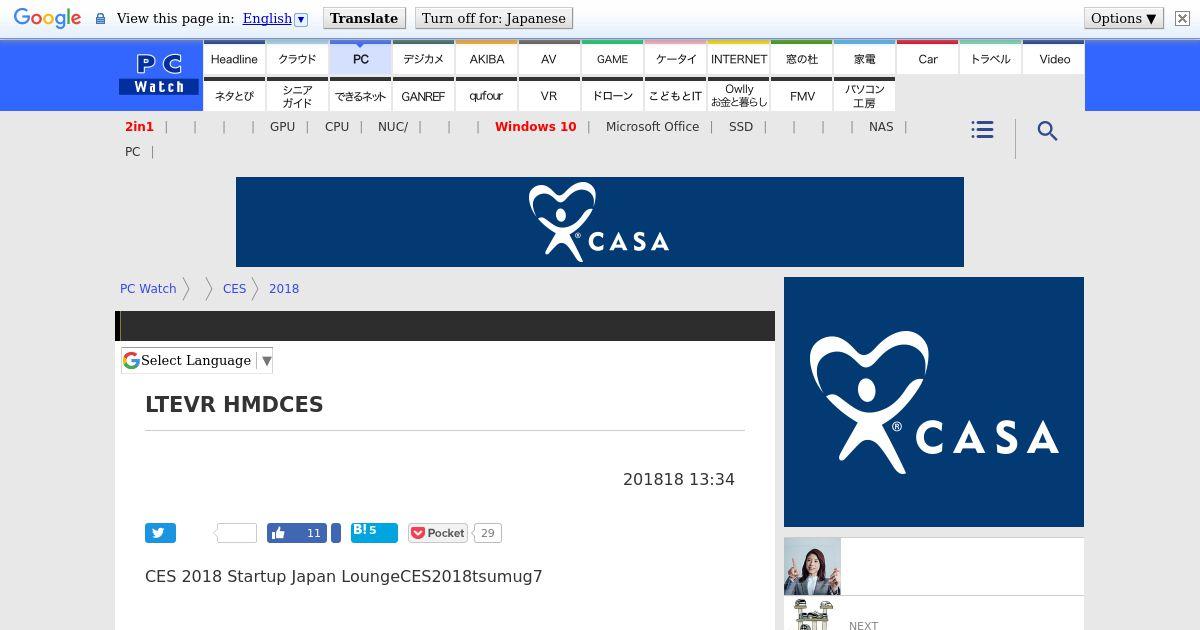Open the 家電 tab

pyautogui.click(x=864, y=58)
